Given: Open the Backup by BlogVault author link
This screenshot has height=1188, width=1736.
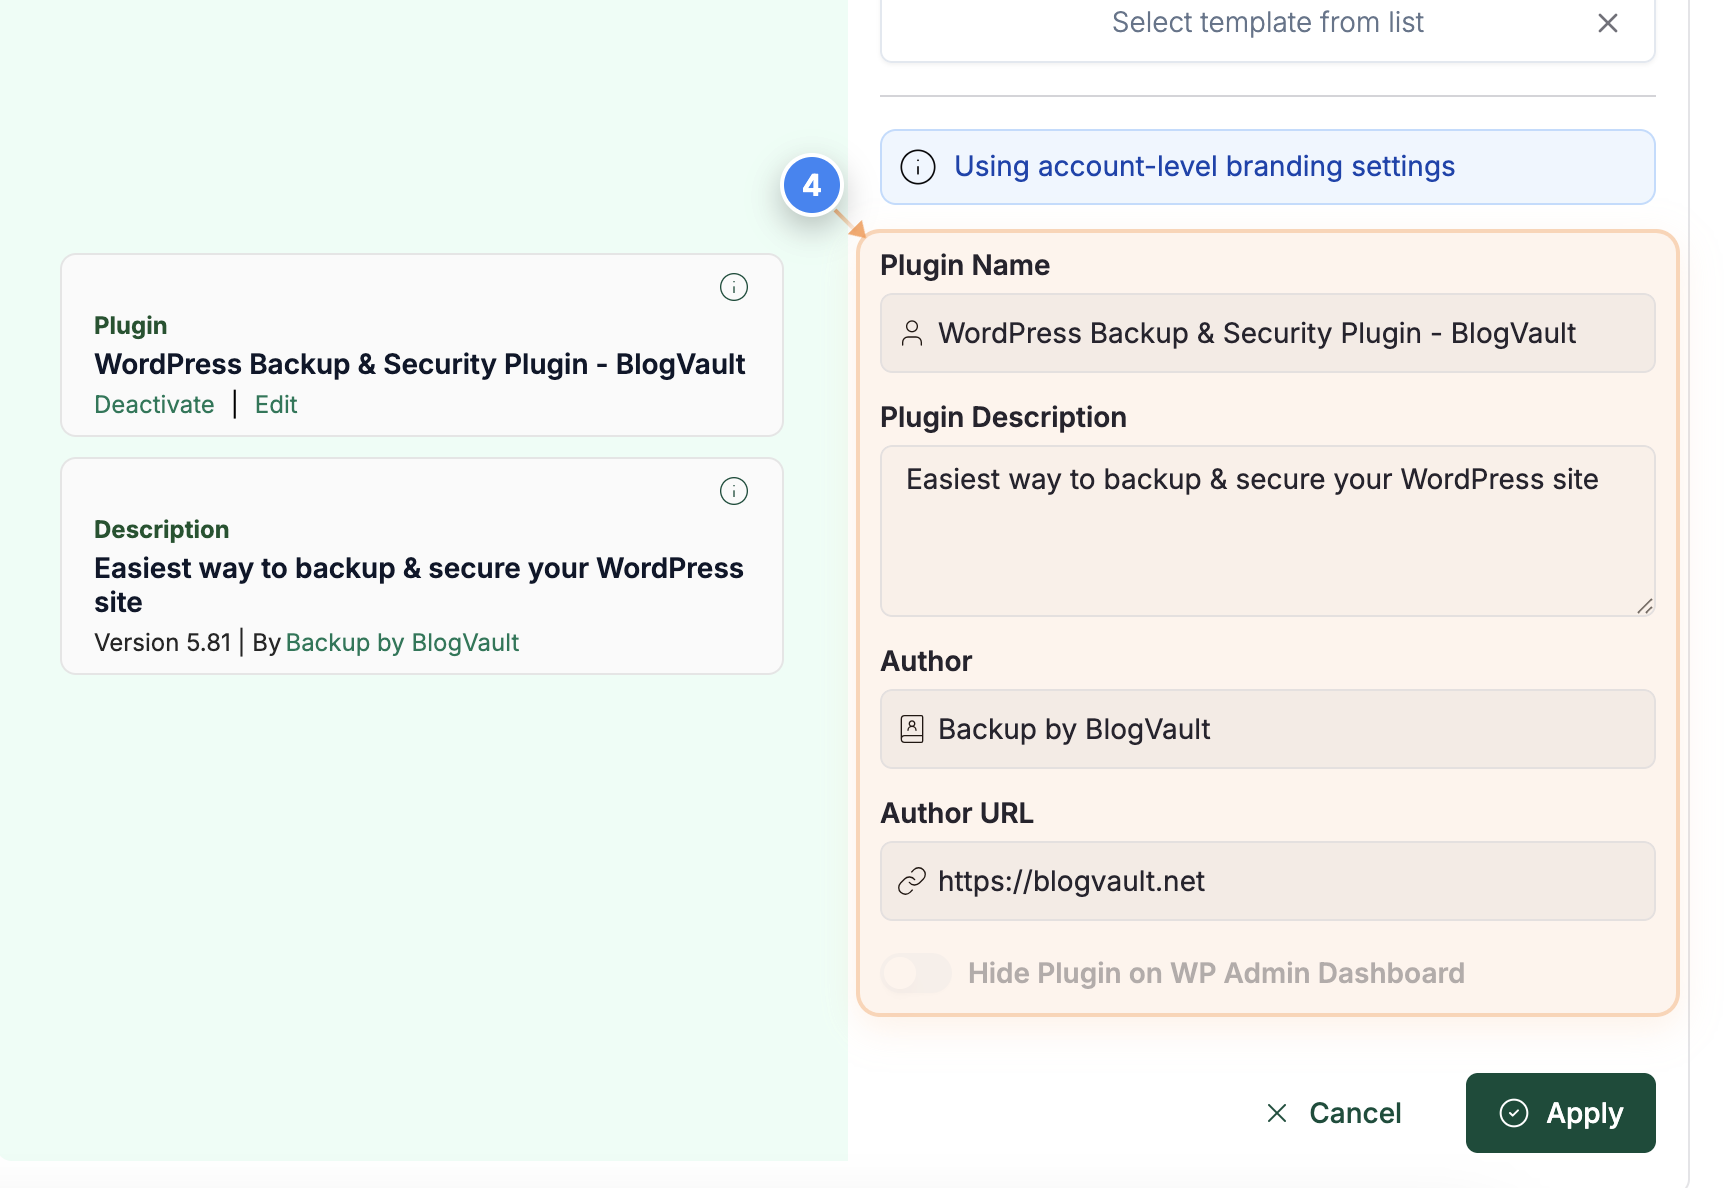Looking at the screenshot, I should coord(402,643).
